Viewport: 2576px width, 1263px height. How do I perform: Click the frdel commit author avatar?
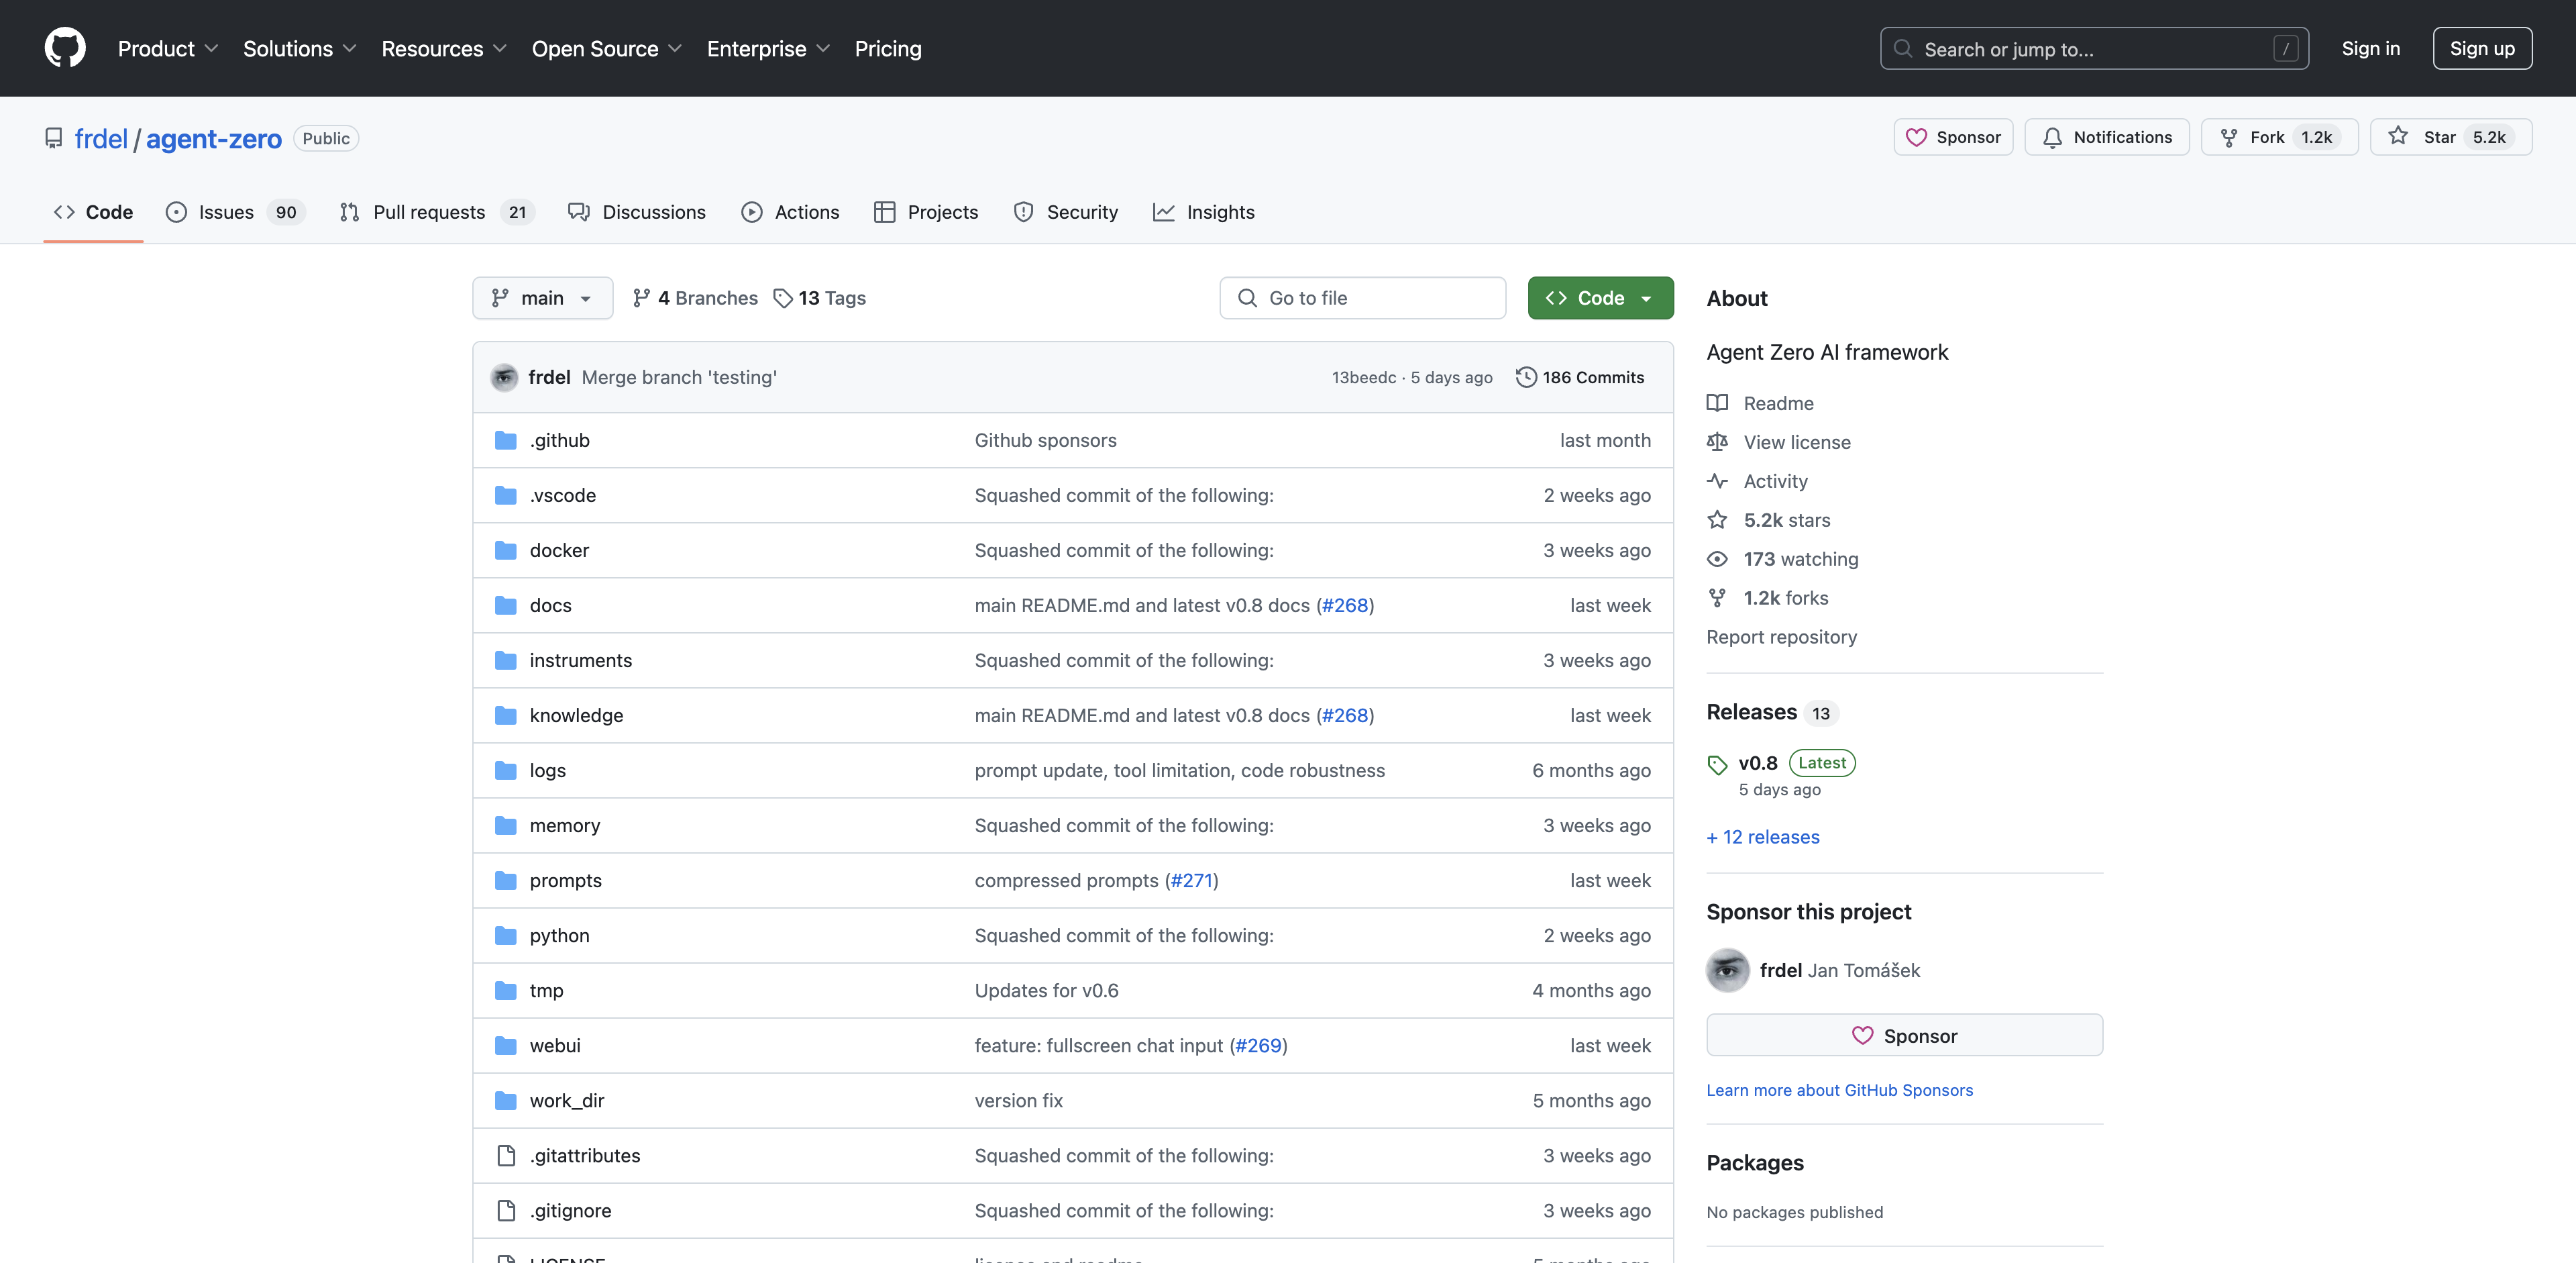[504, 377]
